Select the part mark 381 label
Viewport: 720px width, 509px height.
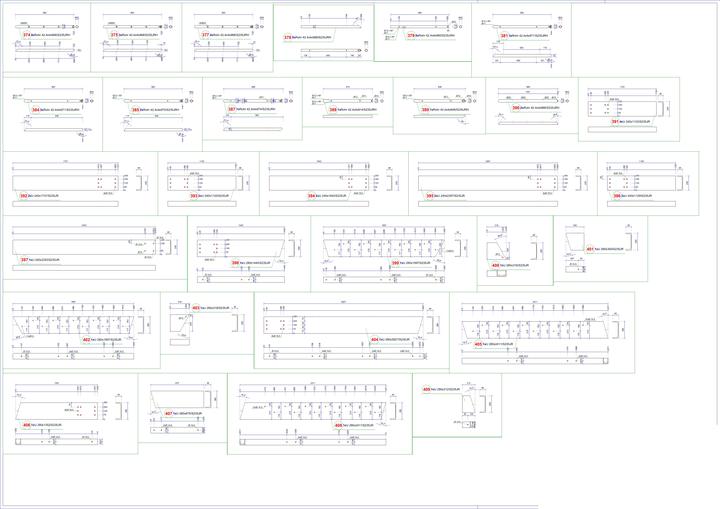pos(504,35)
